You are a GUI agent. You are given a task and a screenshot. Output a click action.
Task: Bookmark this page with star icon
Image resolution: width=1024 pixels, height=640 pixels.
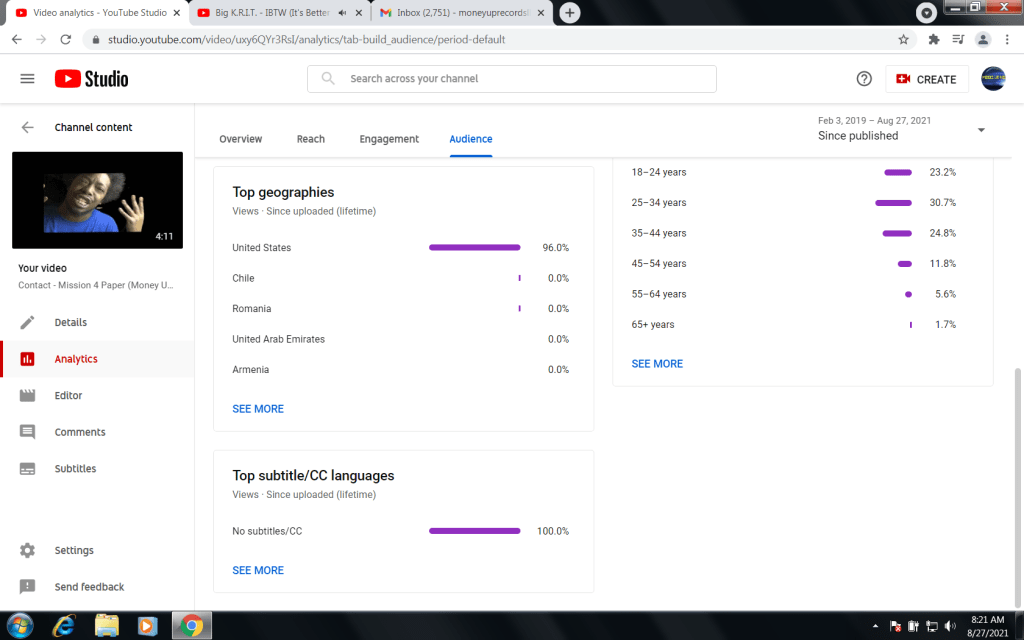pyautogui.click(x=903, y=40)
